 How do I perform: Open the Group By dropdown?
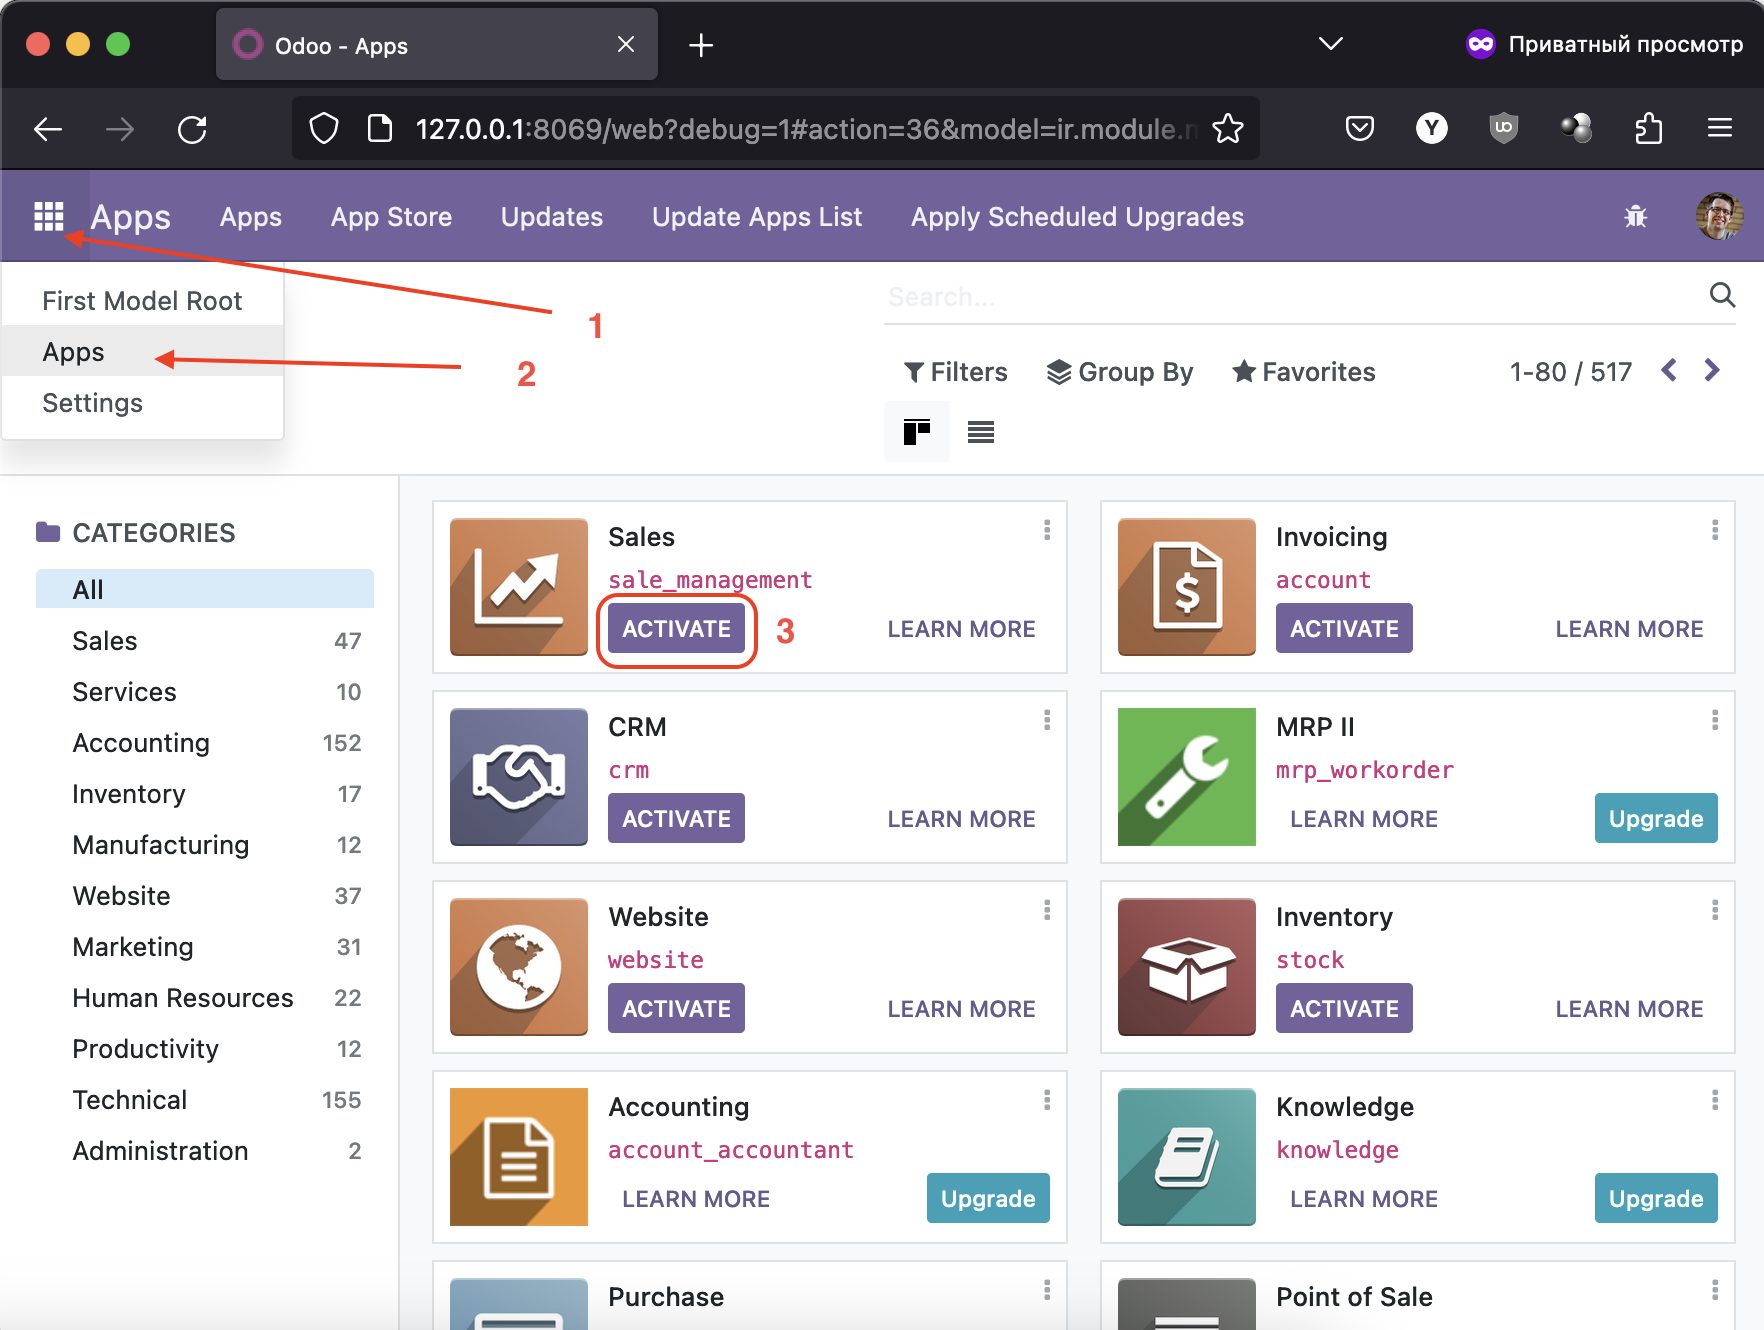click(x=1120, y=372)
